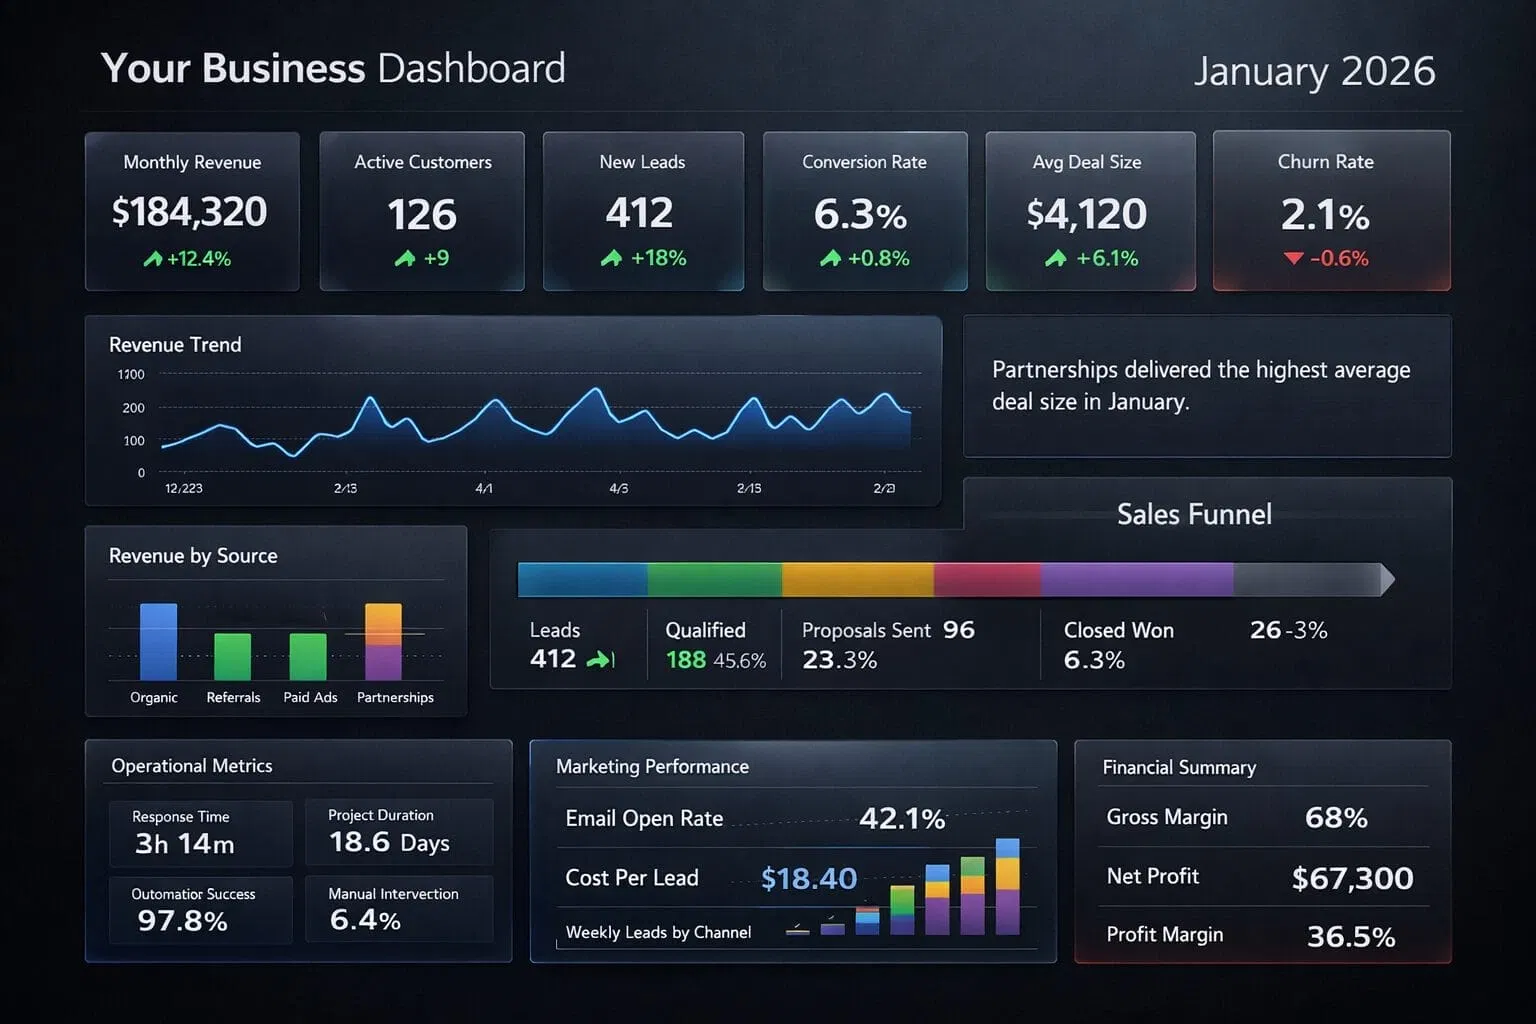The height and width of the screenshot is (1024, 1536).
Task: Select the blue Organic bar in Revenue by Source
Action: click(x=159, y=643)
